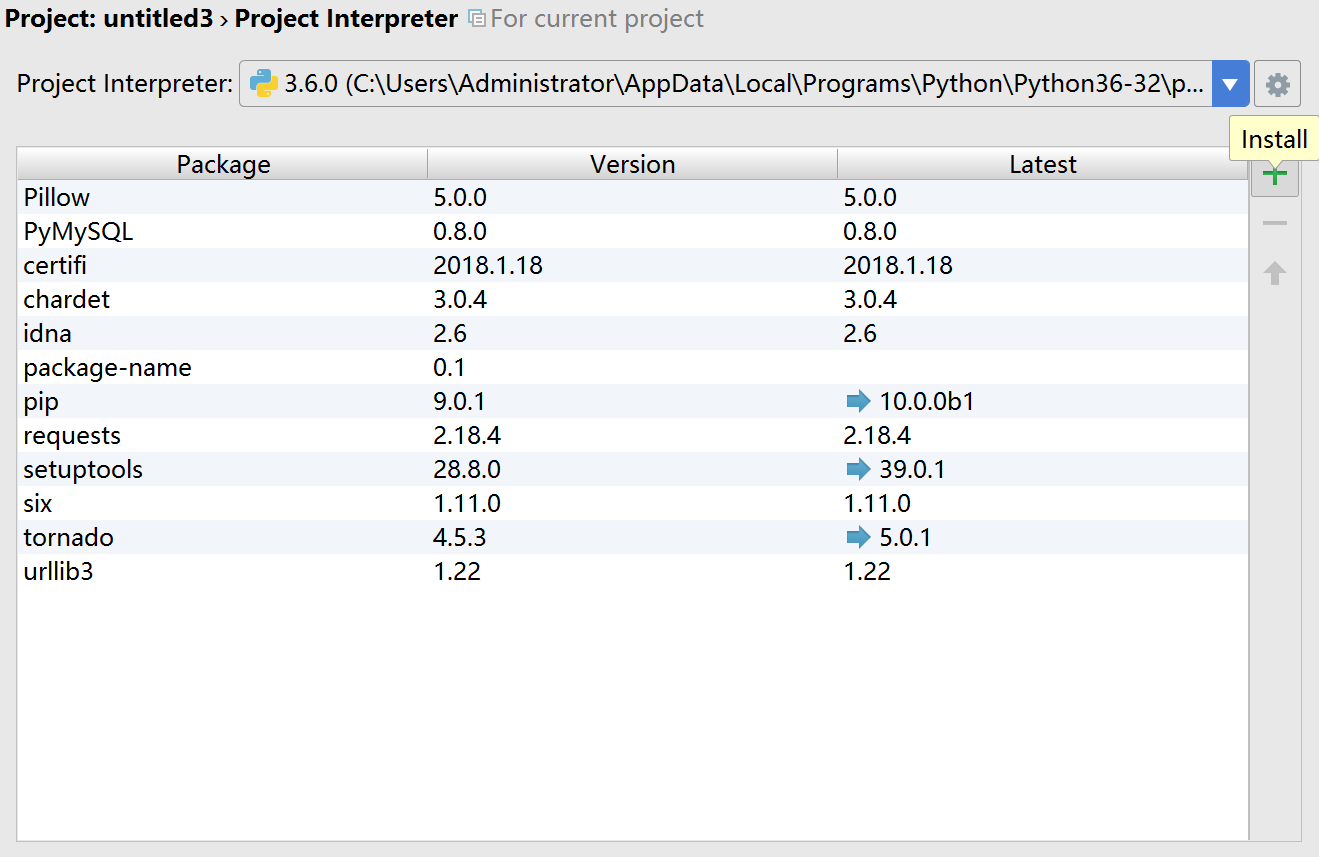Select the idna package row
This screenshot has height=857, width=1319.
(x=633, y=333)
